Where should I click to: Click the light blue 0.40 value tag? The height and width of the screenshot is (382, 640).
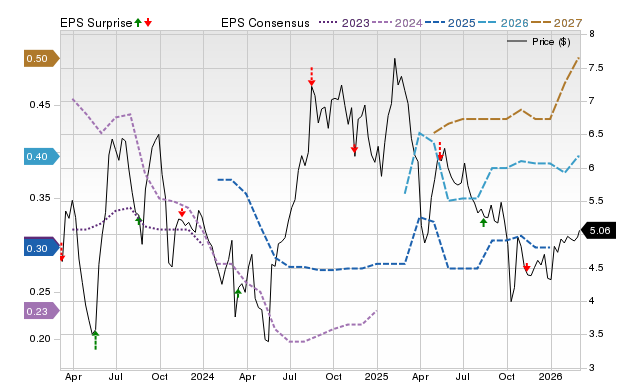click(x=41, y=156)
